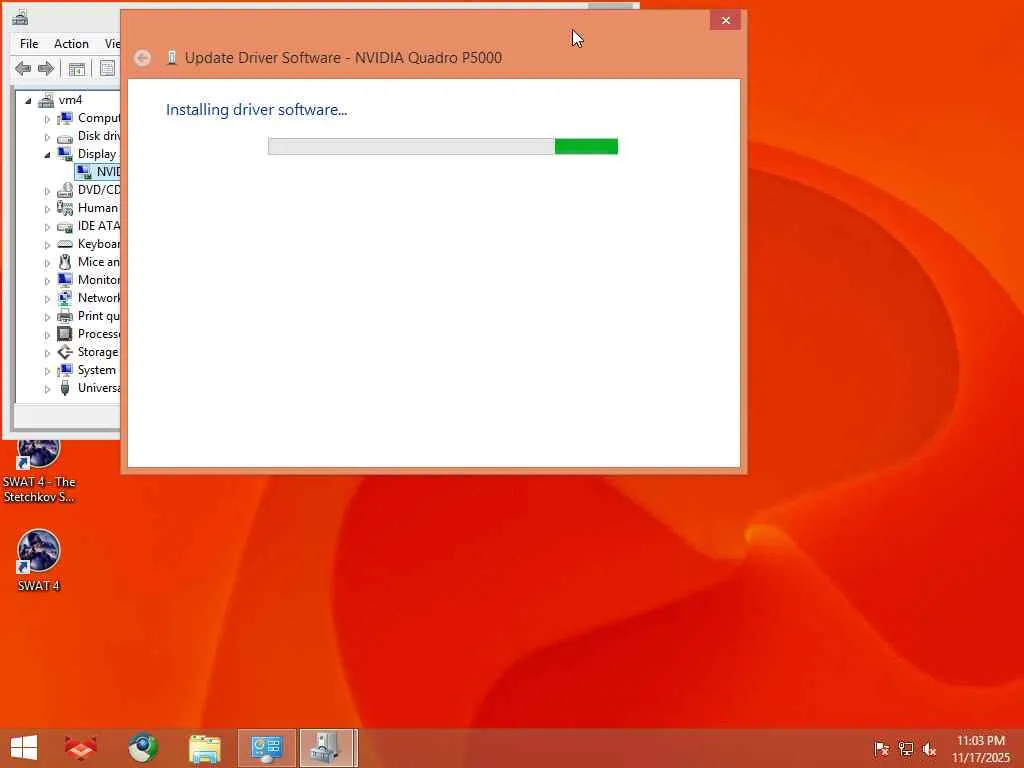Viewport: 1024px width, 768px height.
Task: Close the Update Driver Software dialog
Action: pos(726,20)
